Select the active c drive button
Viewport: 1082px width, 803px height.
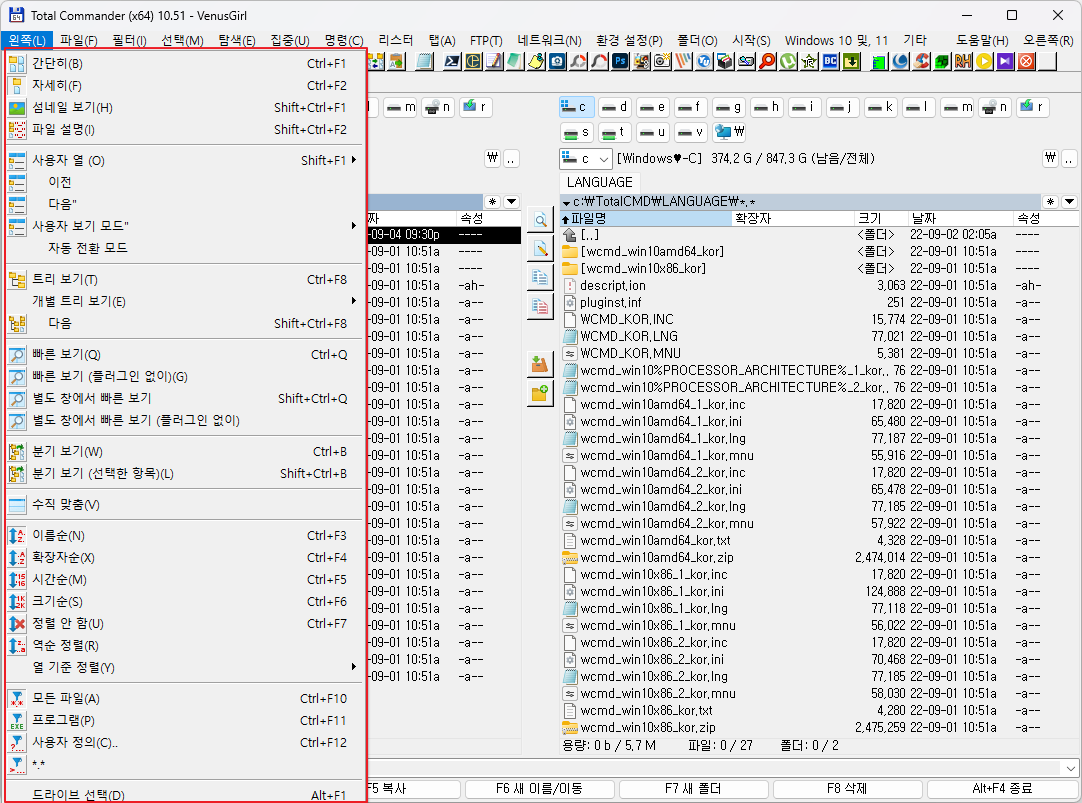tap(576, 107)
